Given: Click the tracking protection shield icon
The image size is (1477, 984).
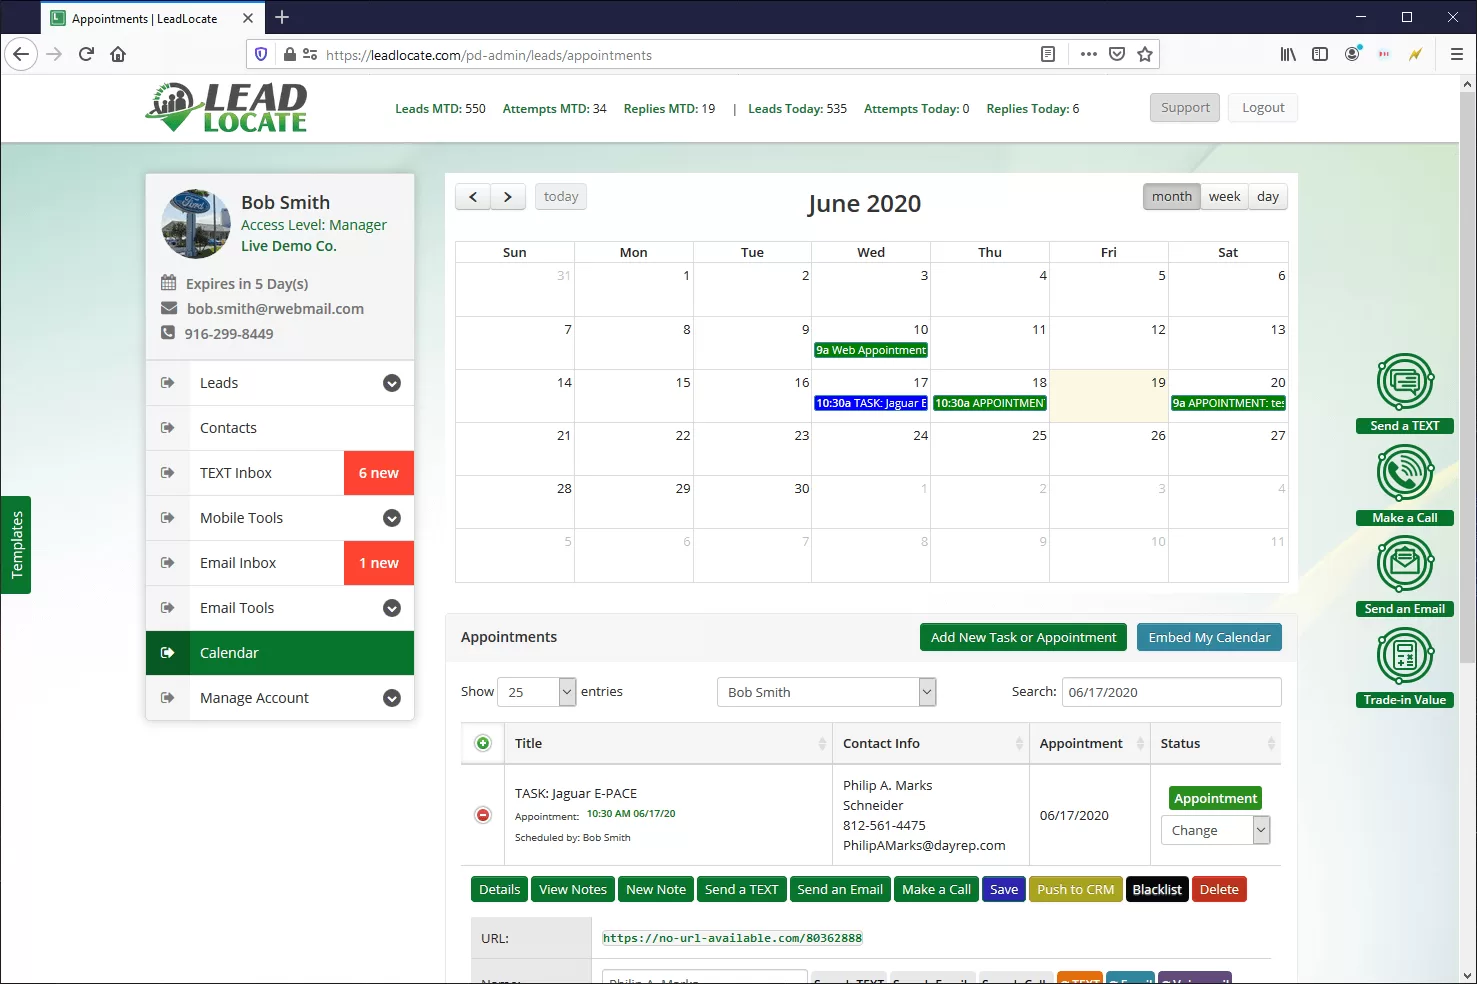Looking at the screenshot, I should click(x=261, y=54).
